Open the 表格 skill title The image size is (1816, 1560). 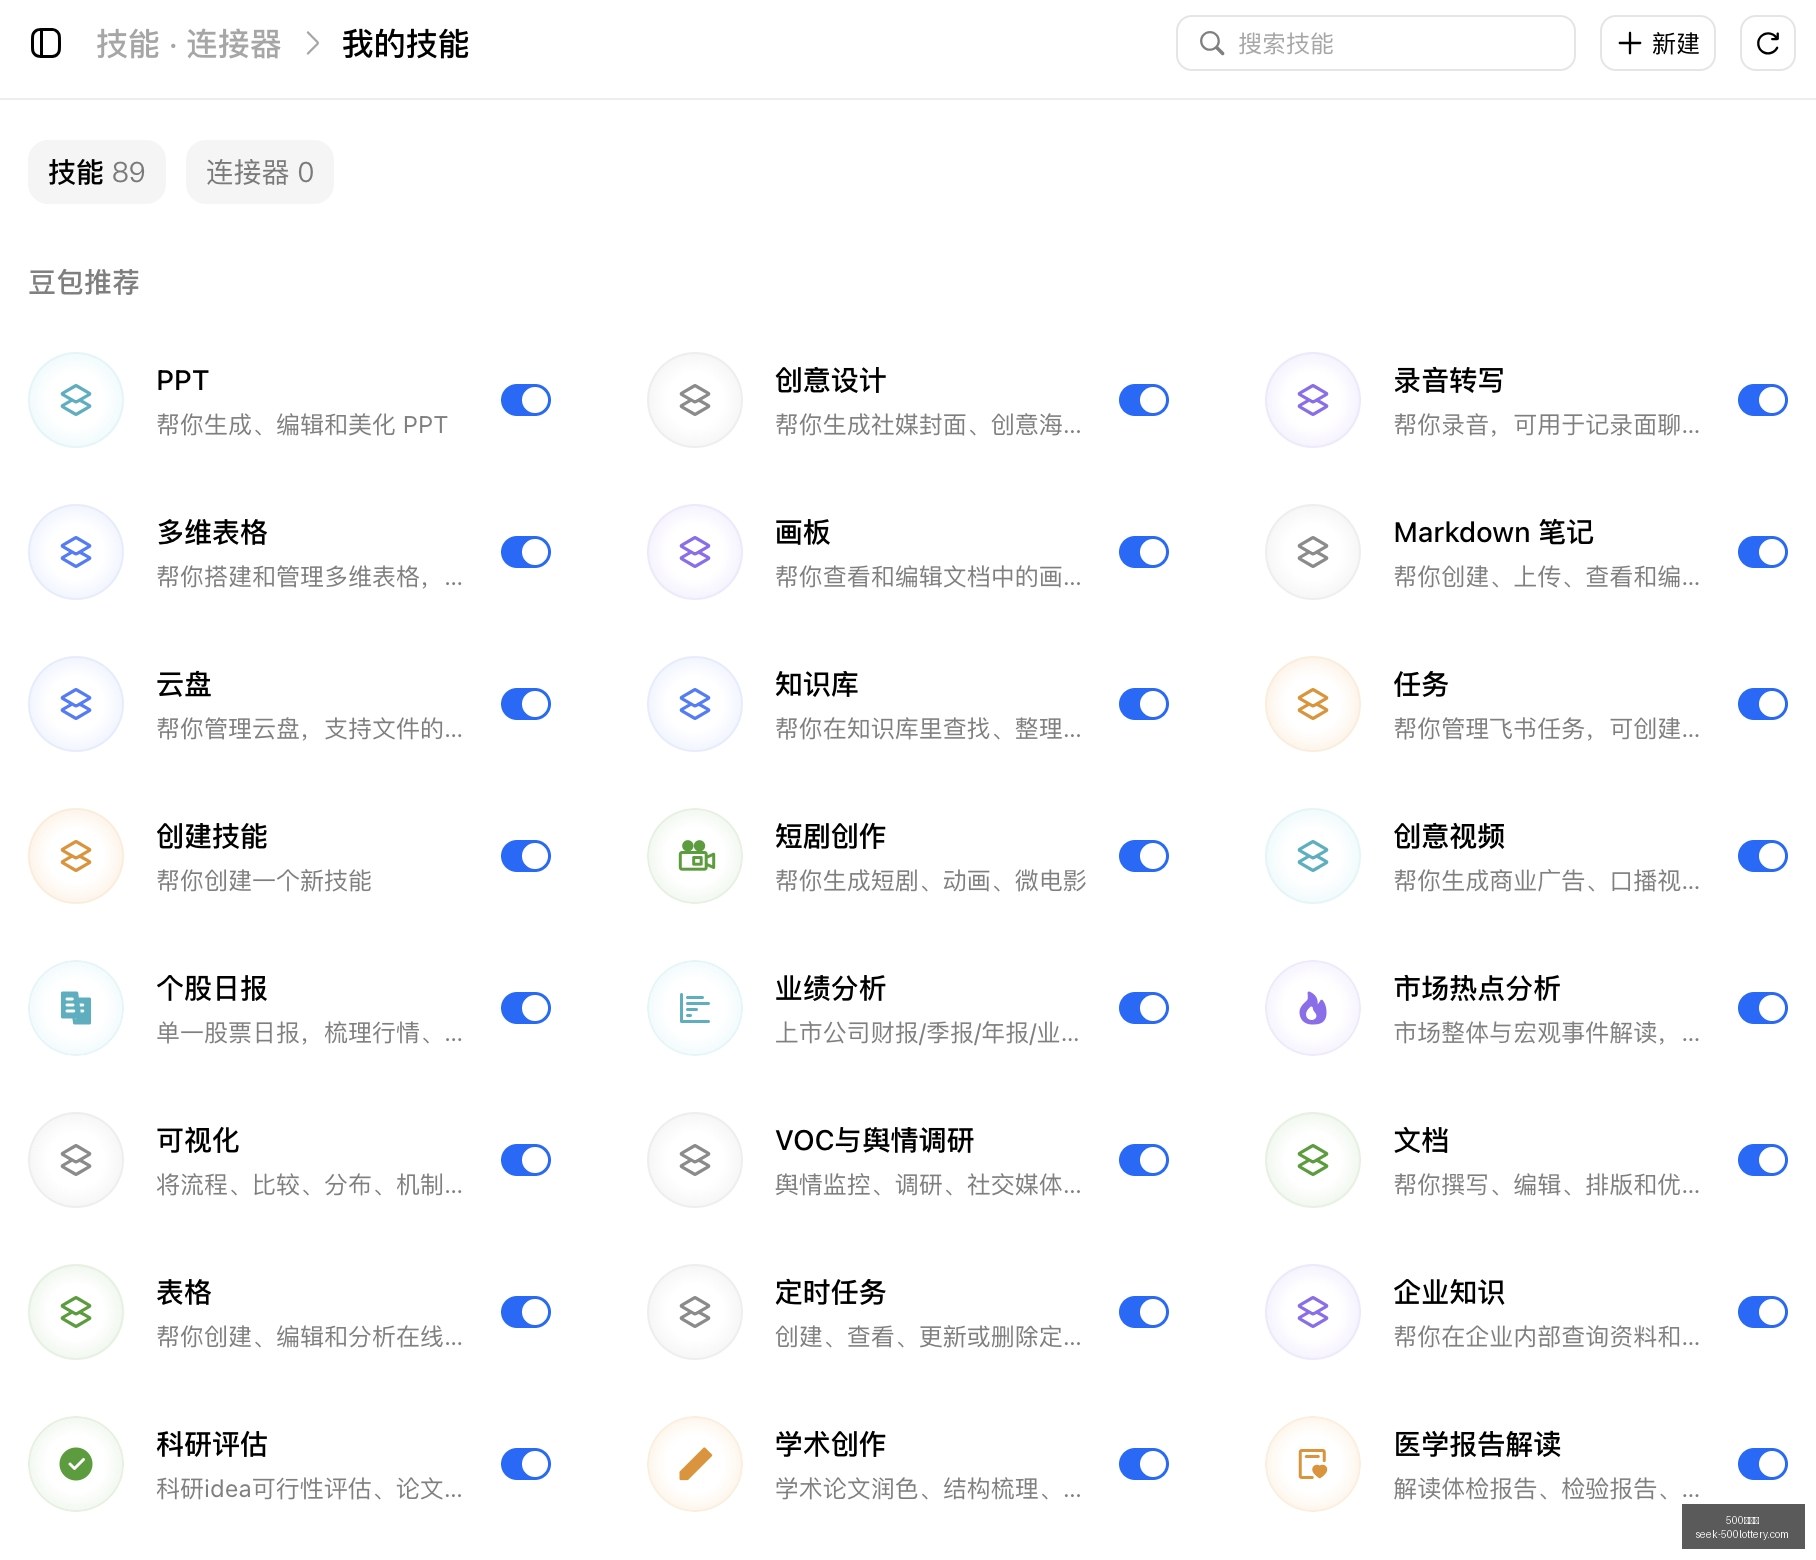pyautogui.click(x=184, y=1292)
